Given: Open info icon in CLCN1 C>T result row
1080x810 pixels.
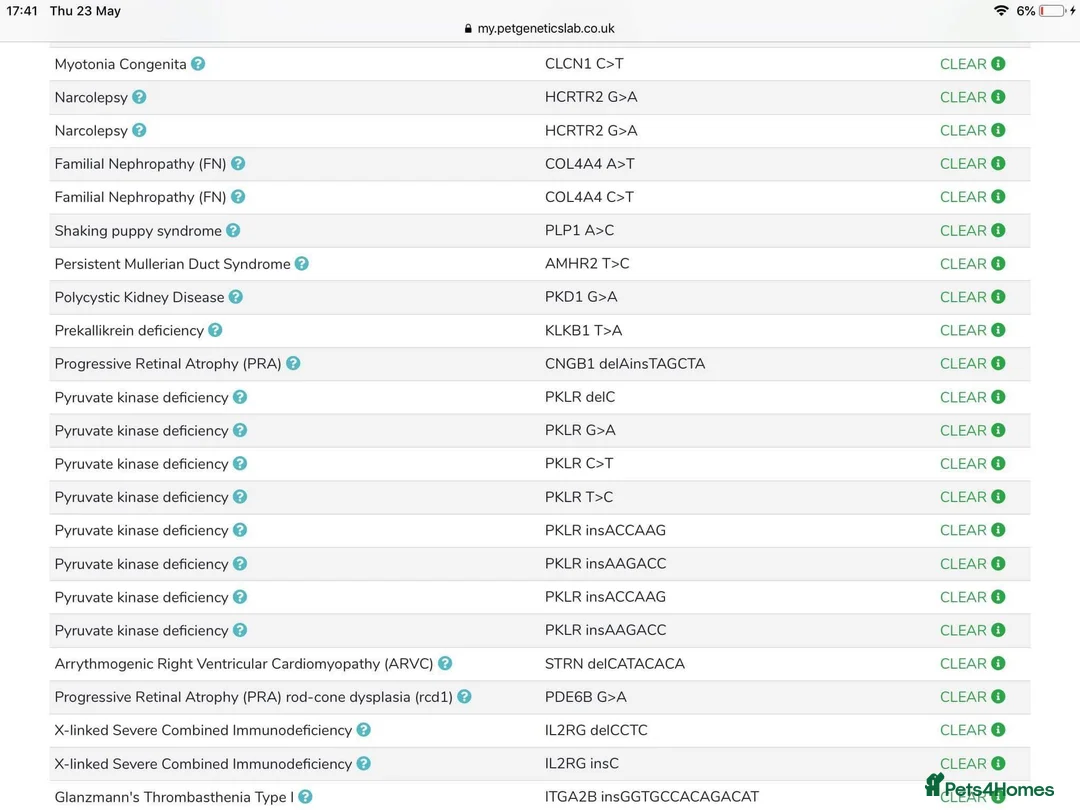Looking at the screenshot, I should pos(998,64).
